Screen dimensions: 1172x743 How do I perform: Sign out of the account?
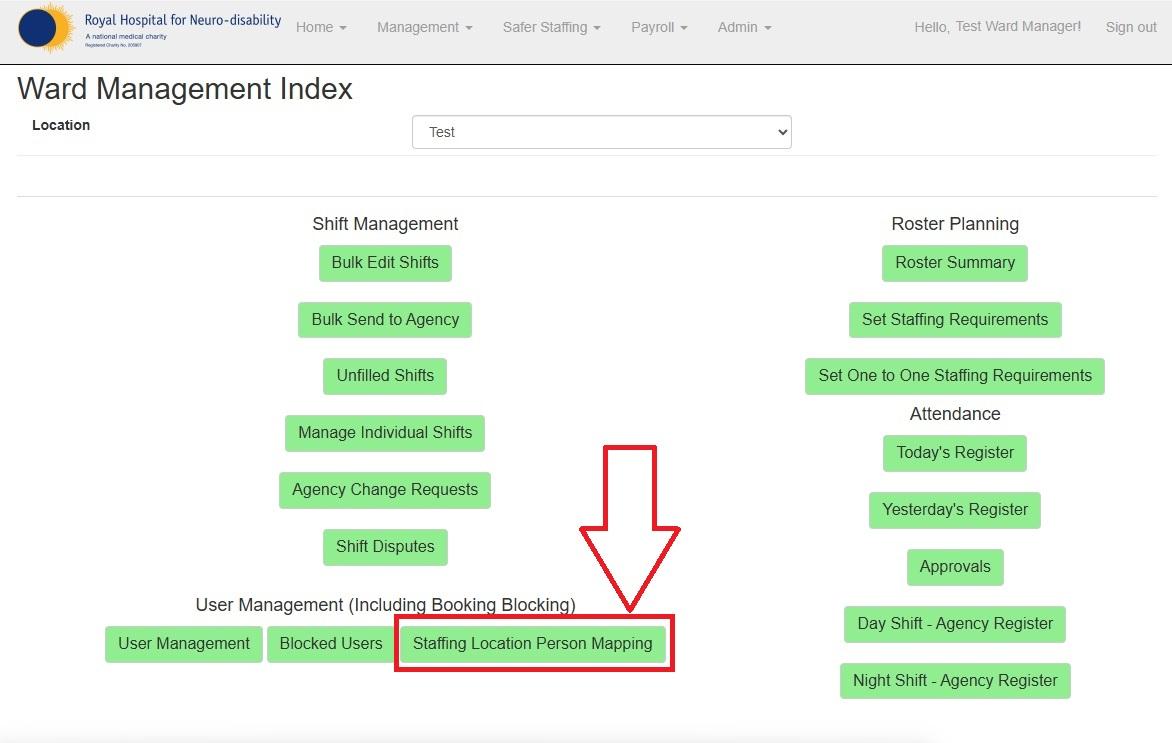(x=1131, y=28)
